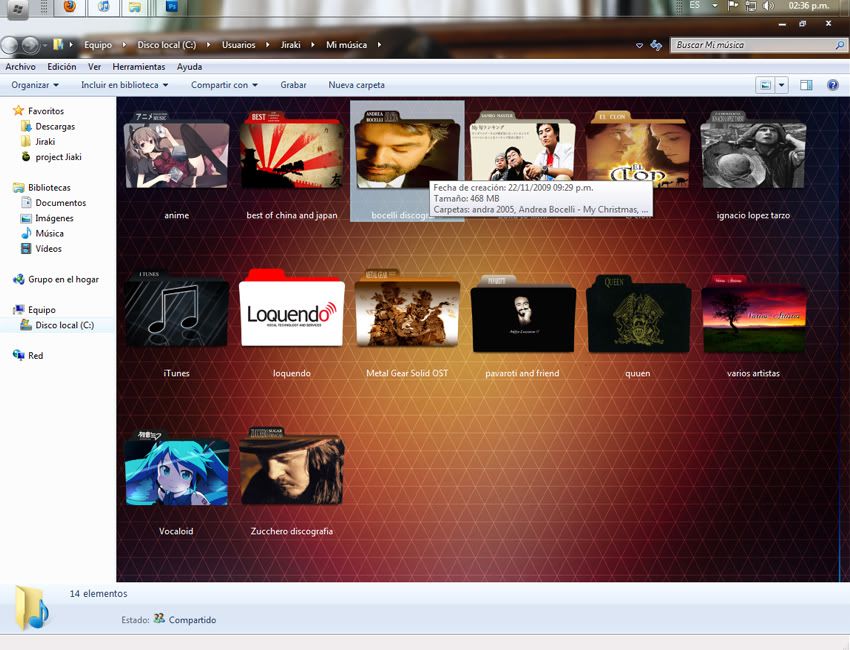Open Música library
The image size is (850, 650).
(49, 233)
